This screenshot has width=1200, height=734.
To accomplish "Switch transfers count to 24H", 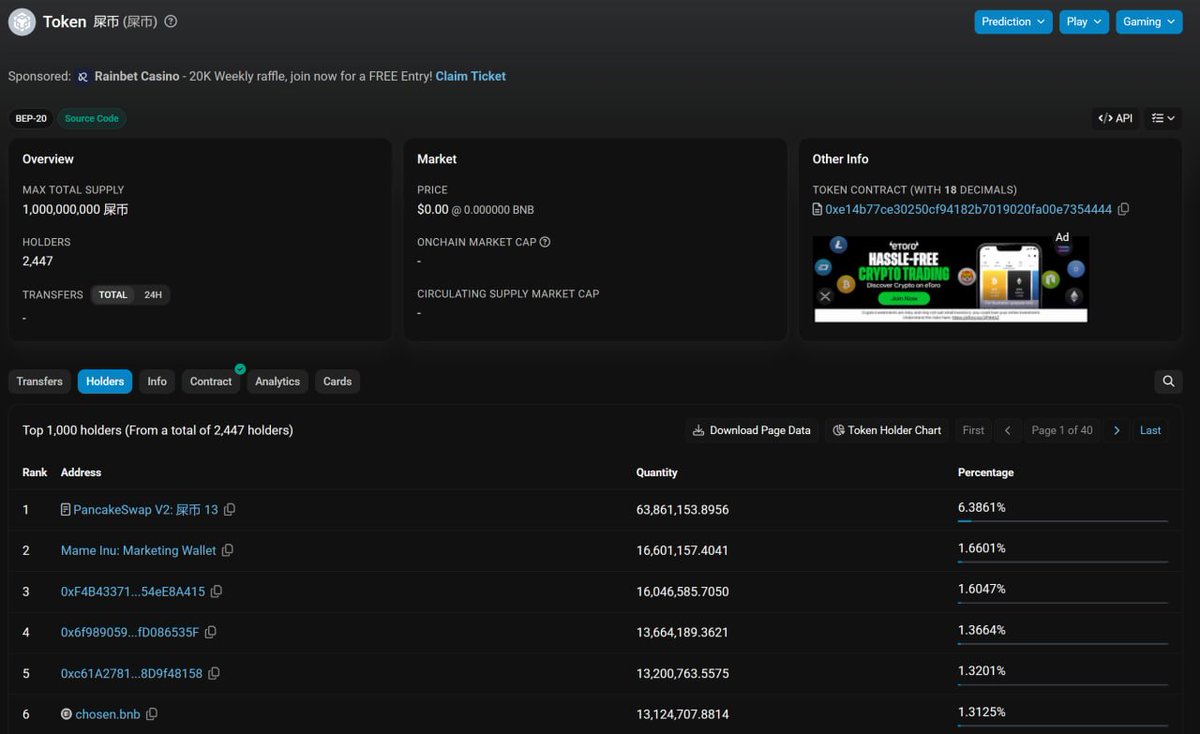I will (x=153, y=295).
